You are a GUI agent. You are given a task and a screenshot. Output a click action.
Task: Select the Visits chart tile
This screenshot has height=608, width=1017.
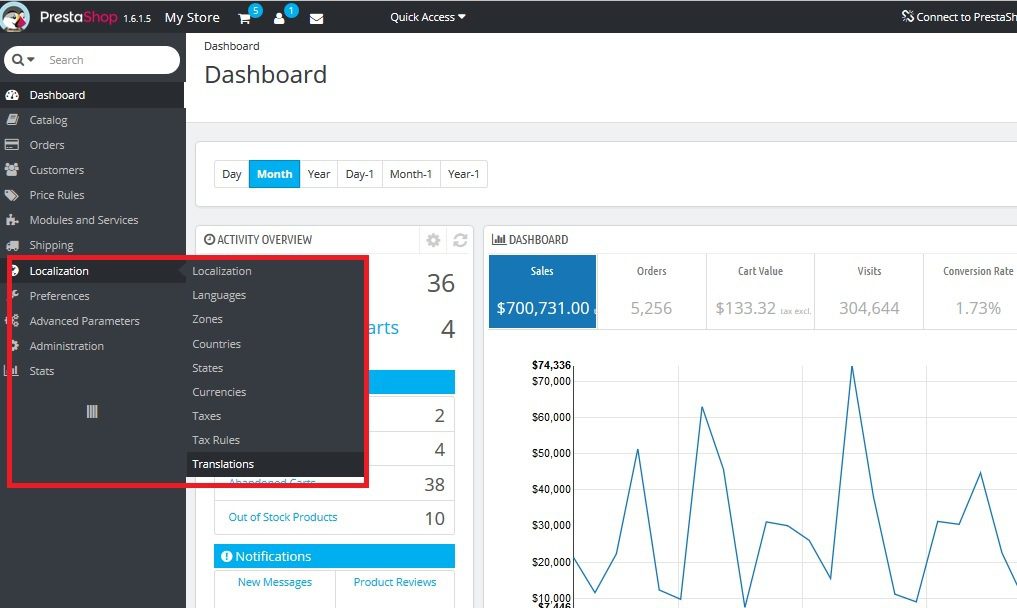[869, 291]
